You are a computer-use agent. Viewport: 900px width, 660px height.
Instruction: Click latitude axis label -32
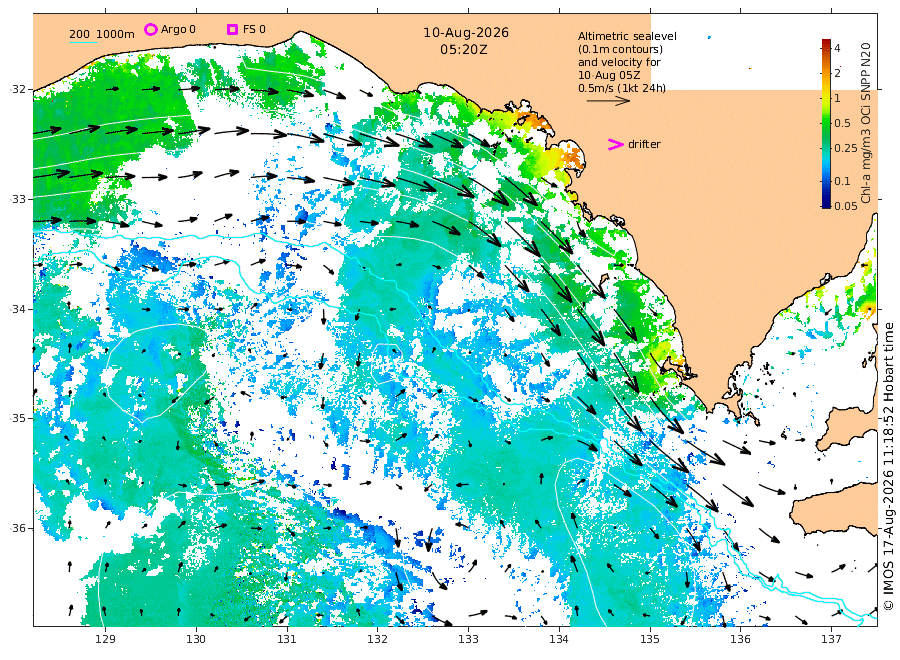click(x=18, y=90)
